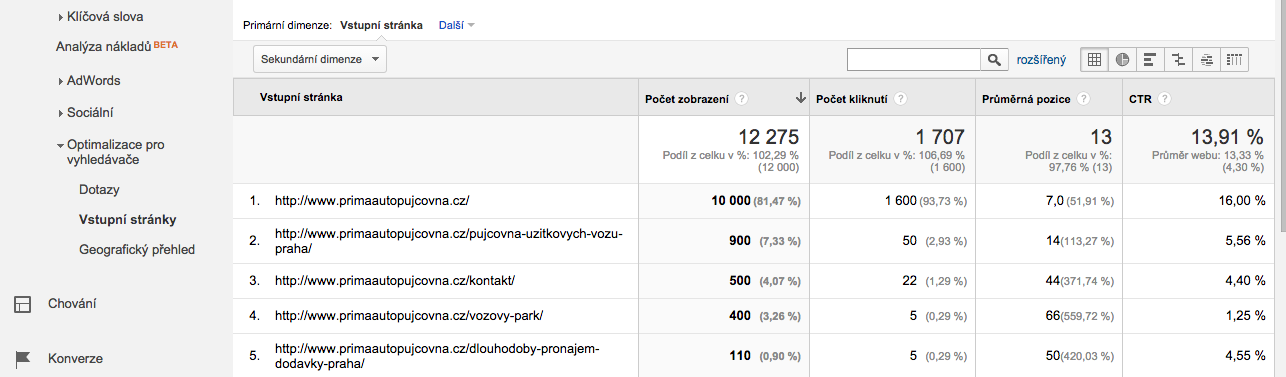The image size is (1286, 377).
Task: Click impressions cell showing 900
Action: 740,241
